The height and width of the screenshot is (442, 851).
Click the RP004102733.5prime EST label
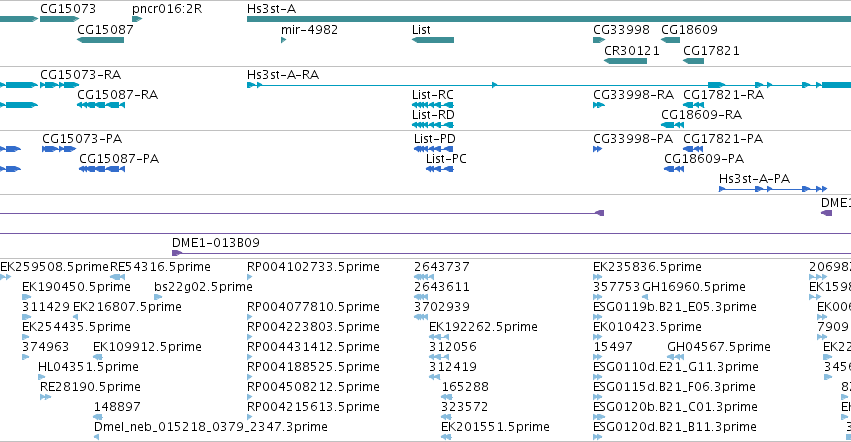[x=313, y=267]
